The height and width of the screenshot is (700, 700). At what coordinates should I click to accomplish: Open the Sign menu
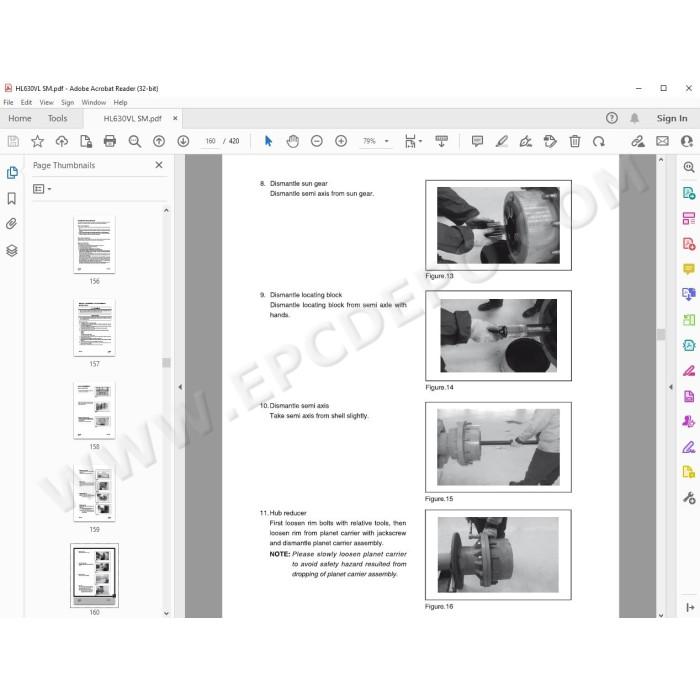67,102
